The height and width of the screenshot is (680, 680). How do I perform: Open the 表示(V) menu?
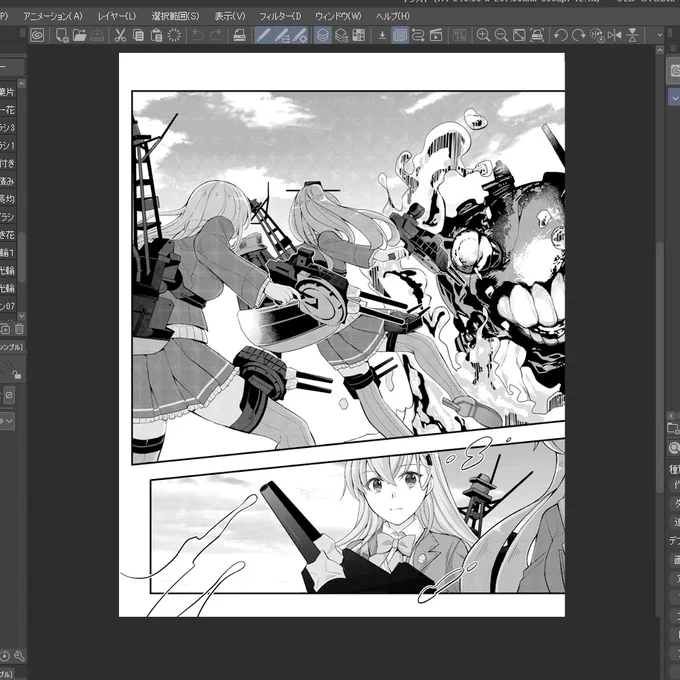(230, 16)
